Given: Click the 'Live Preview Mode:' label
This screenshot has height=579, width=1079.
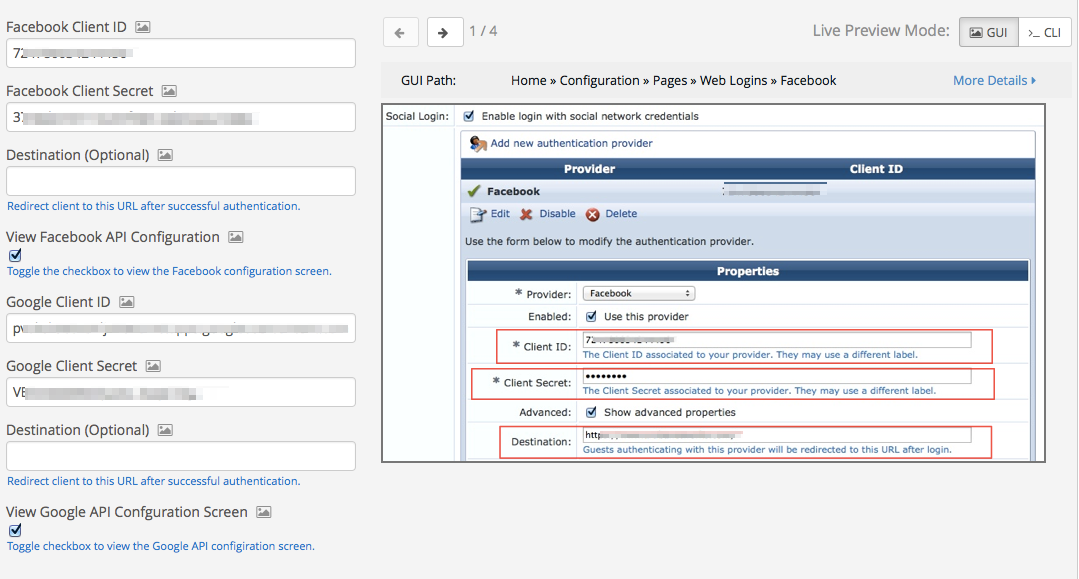Looking at the screenshot, I should point(881,31).
